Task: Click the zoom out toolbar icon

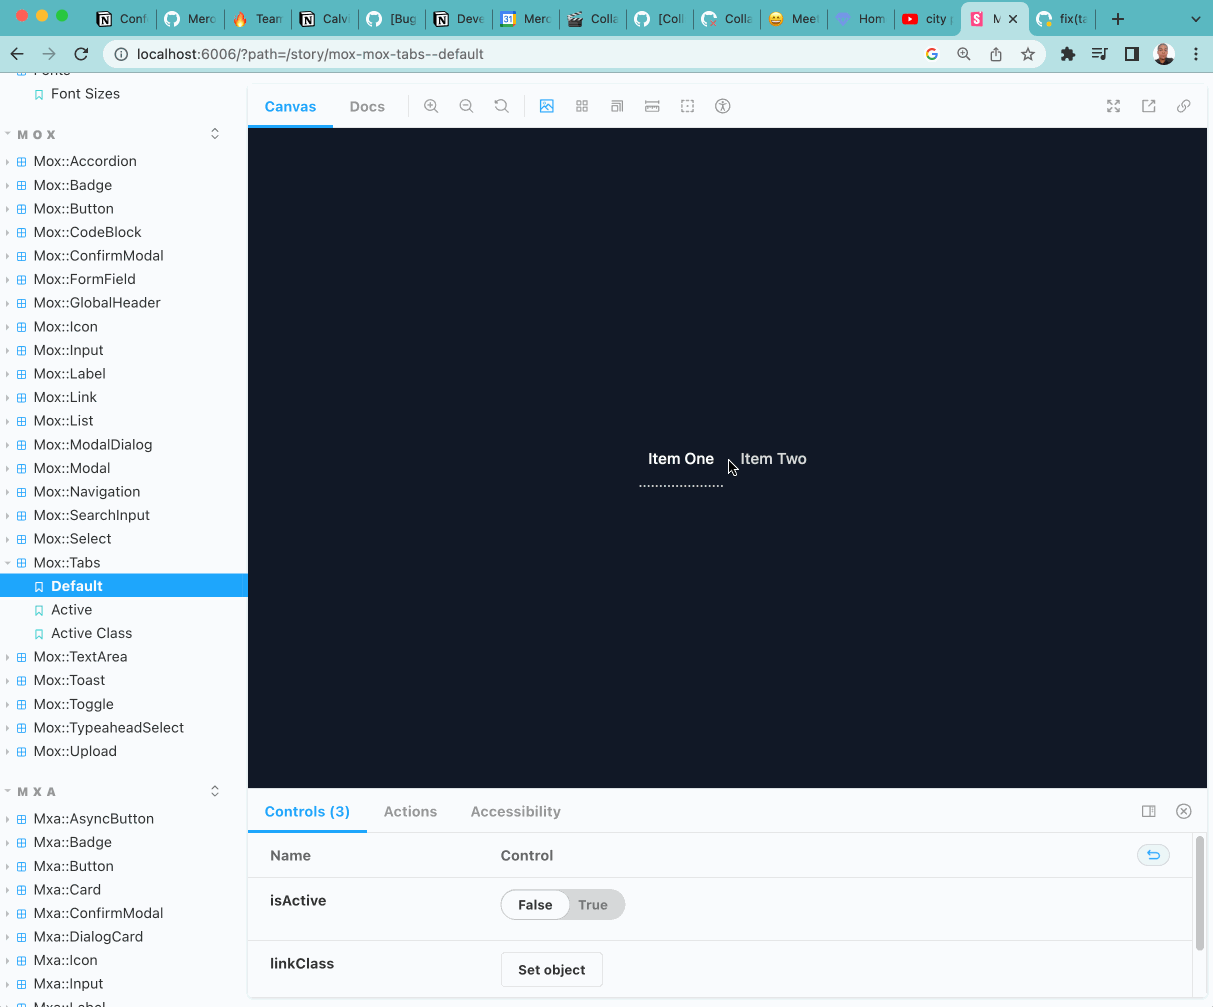Action: pos(466,106)
